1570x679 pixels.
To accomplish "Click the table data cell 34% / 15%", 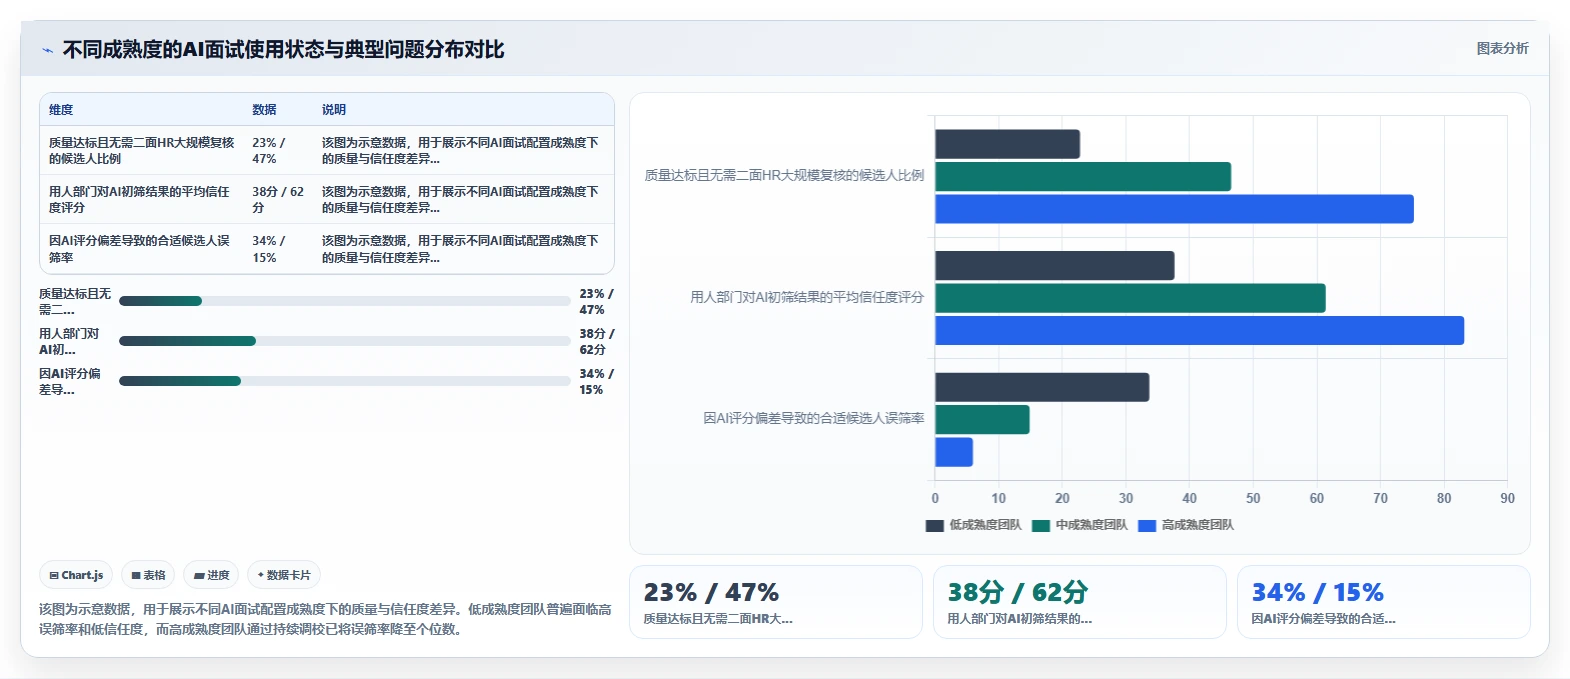I will 278,249.
